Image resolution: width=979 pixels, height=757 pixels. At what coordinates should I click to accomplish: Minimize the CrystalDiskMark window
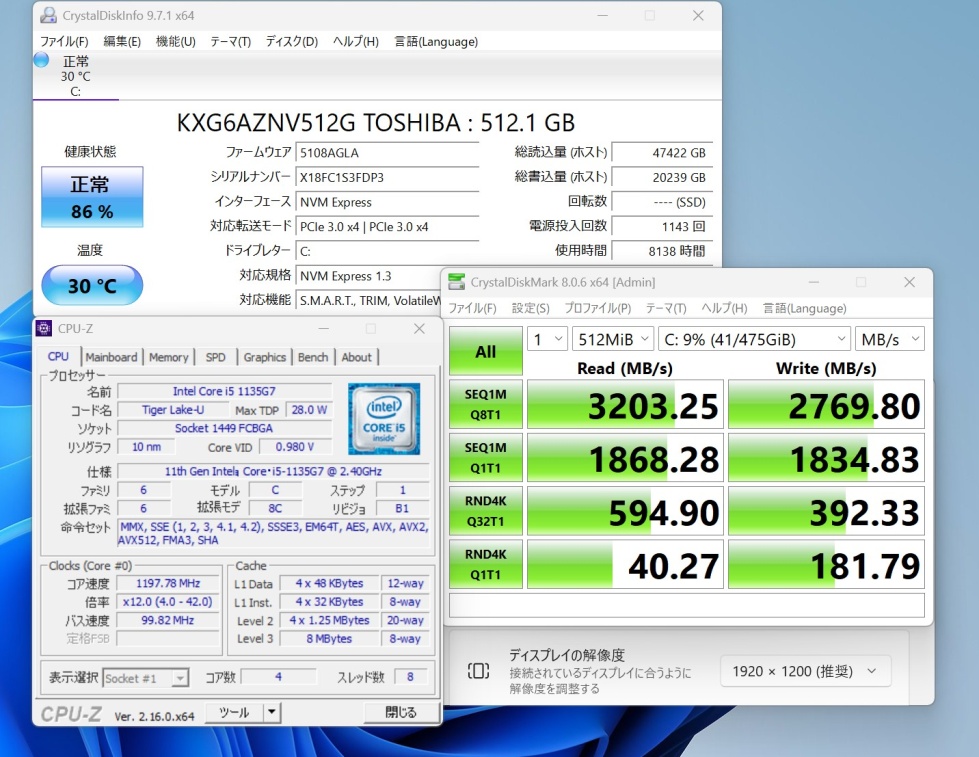[x=814, y=282]
